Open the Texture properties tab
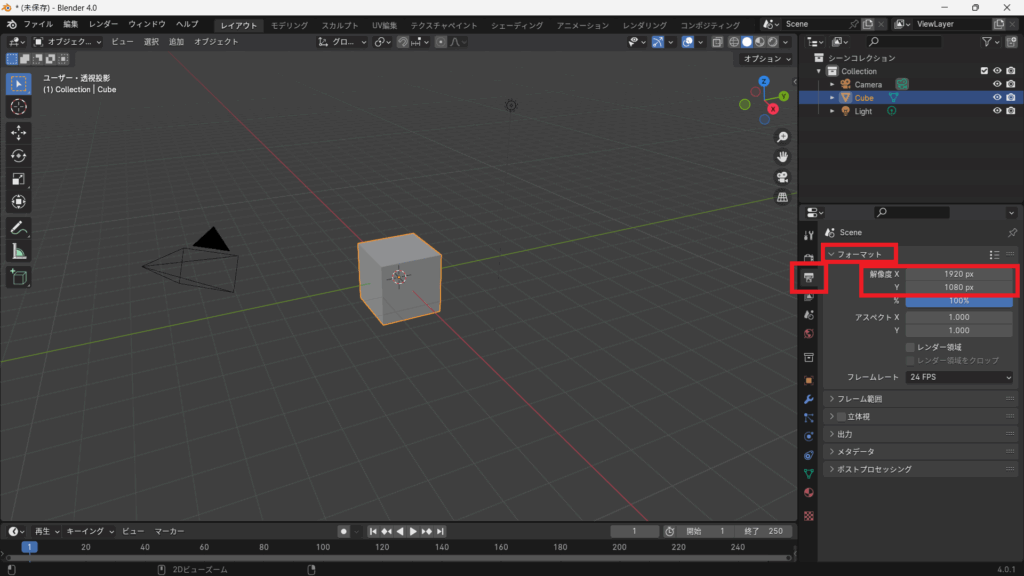 click(x=808, y=516)
